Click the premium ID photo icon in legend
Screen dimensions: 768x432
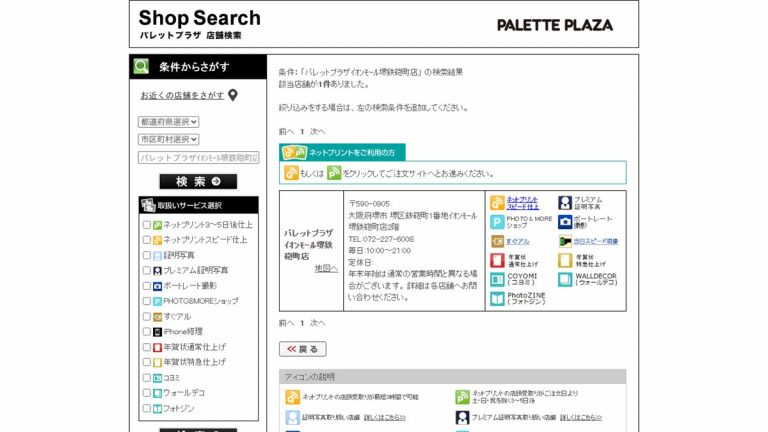[x=462, y=417]
